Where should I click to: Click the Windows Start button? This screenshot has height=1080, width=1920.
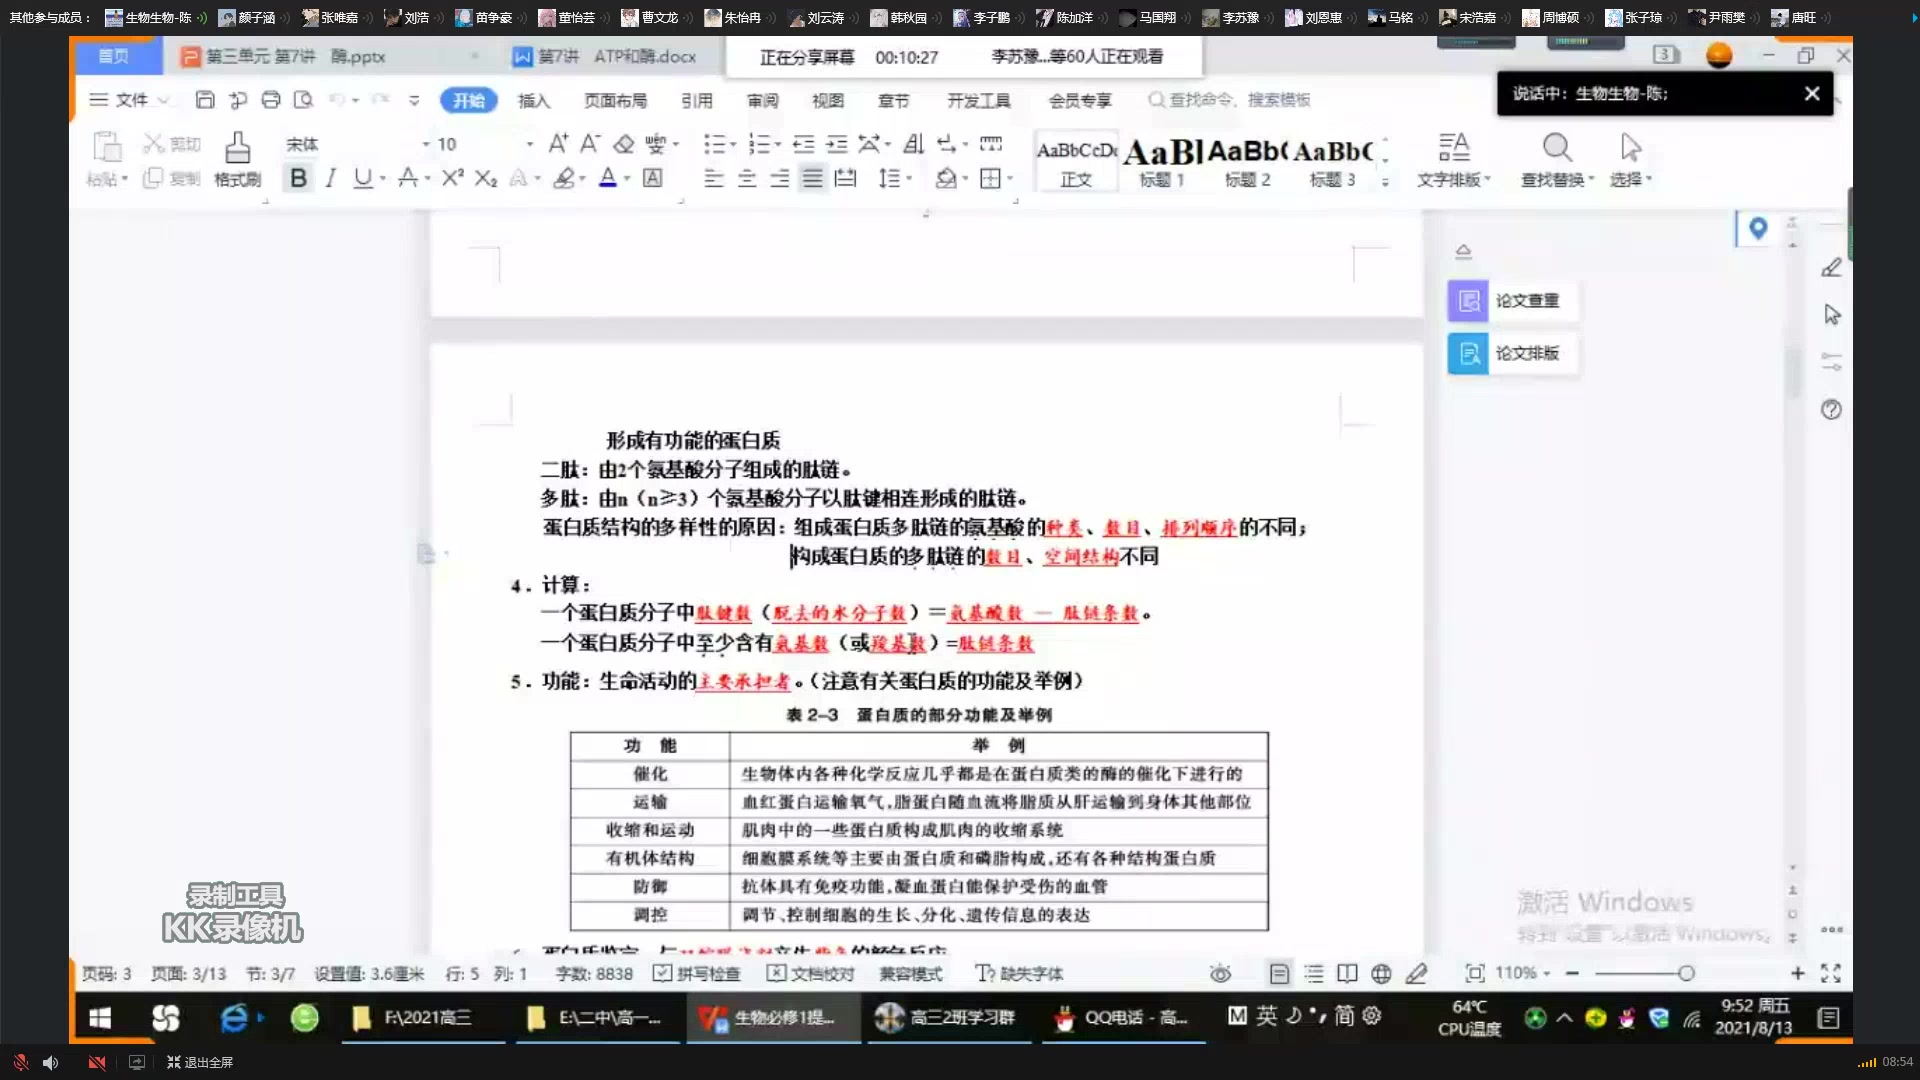[x=100, y=1018]
